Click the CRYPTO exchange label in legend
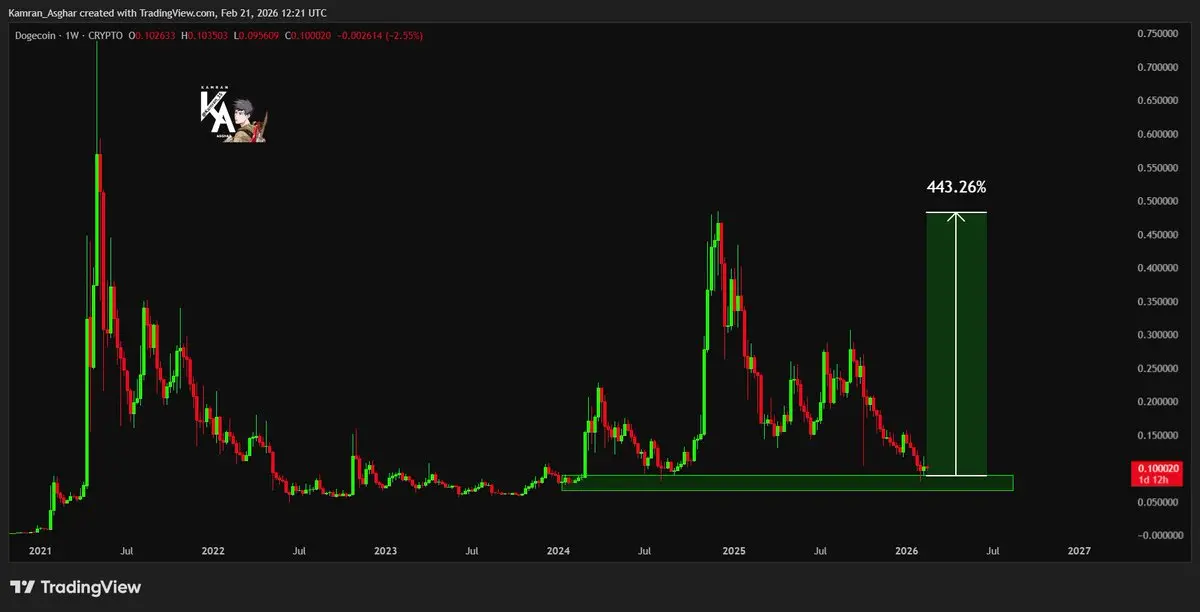The image size is (1200, 612). coord(105,36)
